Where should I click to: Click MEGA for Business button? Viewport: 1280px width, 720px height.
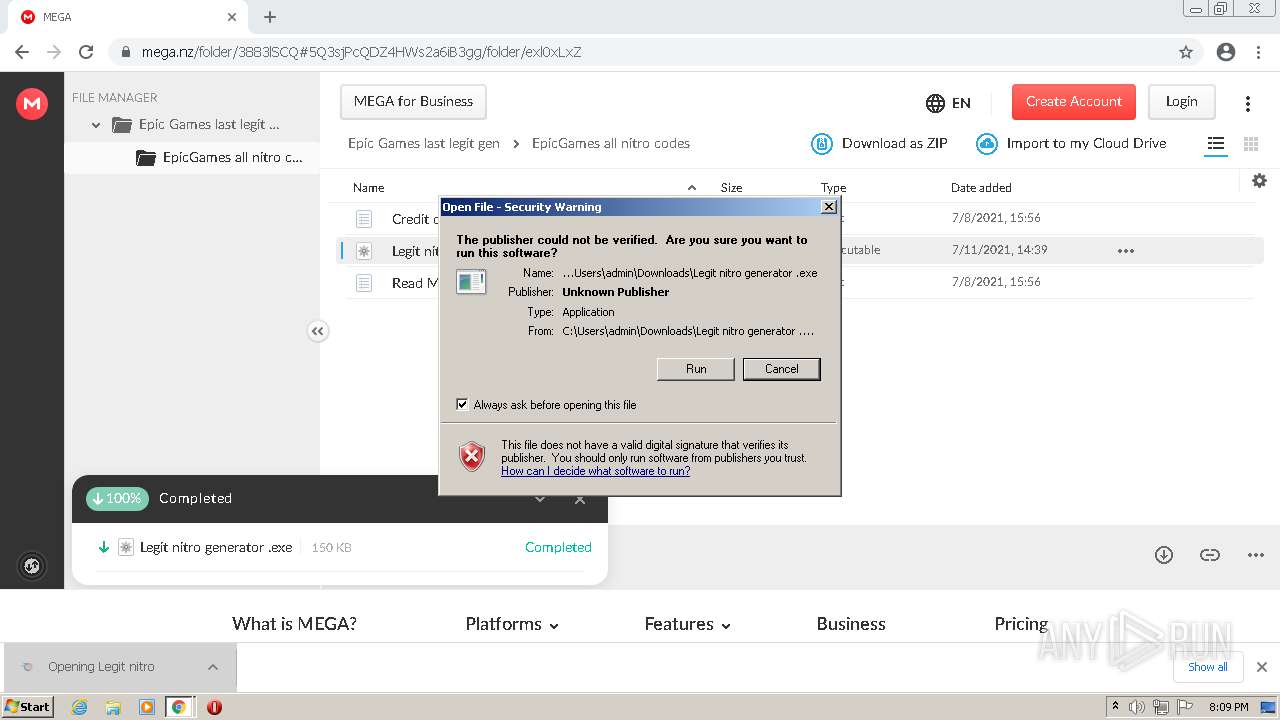[x=413, y=102]
